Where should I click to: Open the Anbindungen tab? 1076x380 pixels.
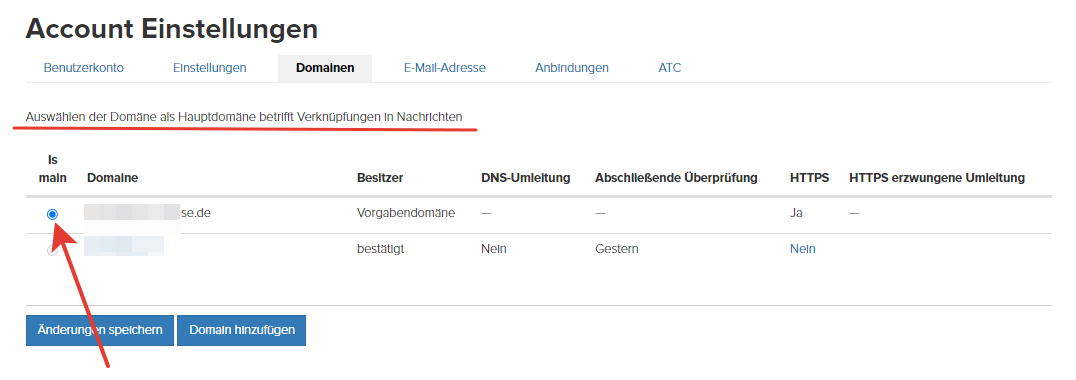[x=572, y=68]
